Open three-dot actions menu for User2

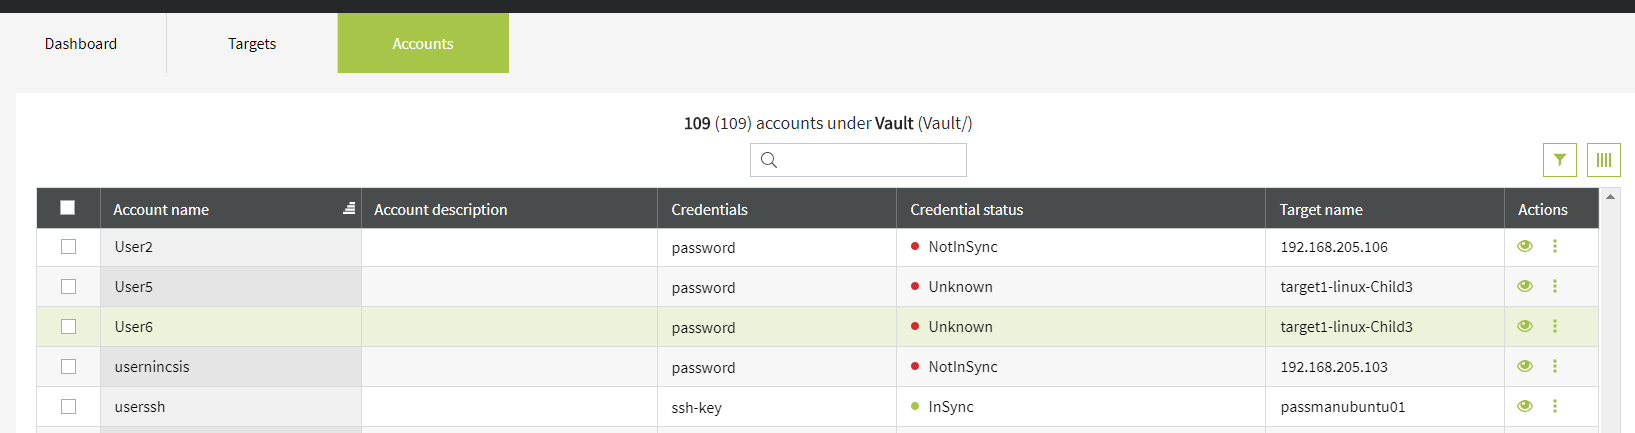coord(1554,246)
